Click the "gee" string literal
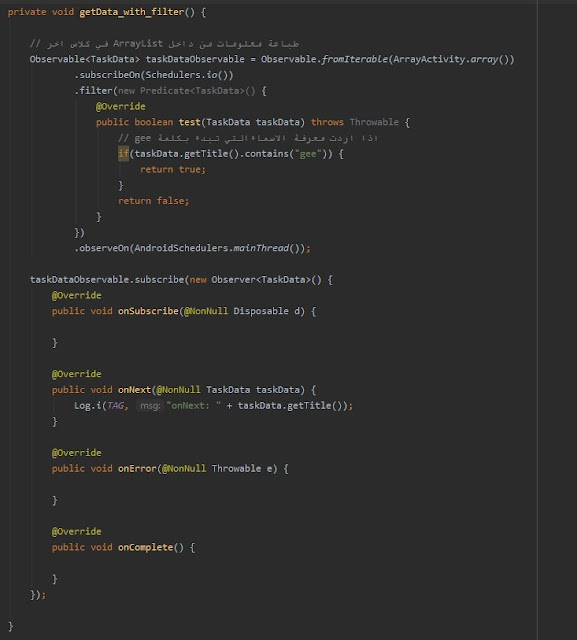This screenshot has height=640, width=577. [308, 154]
